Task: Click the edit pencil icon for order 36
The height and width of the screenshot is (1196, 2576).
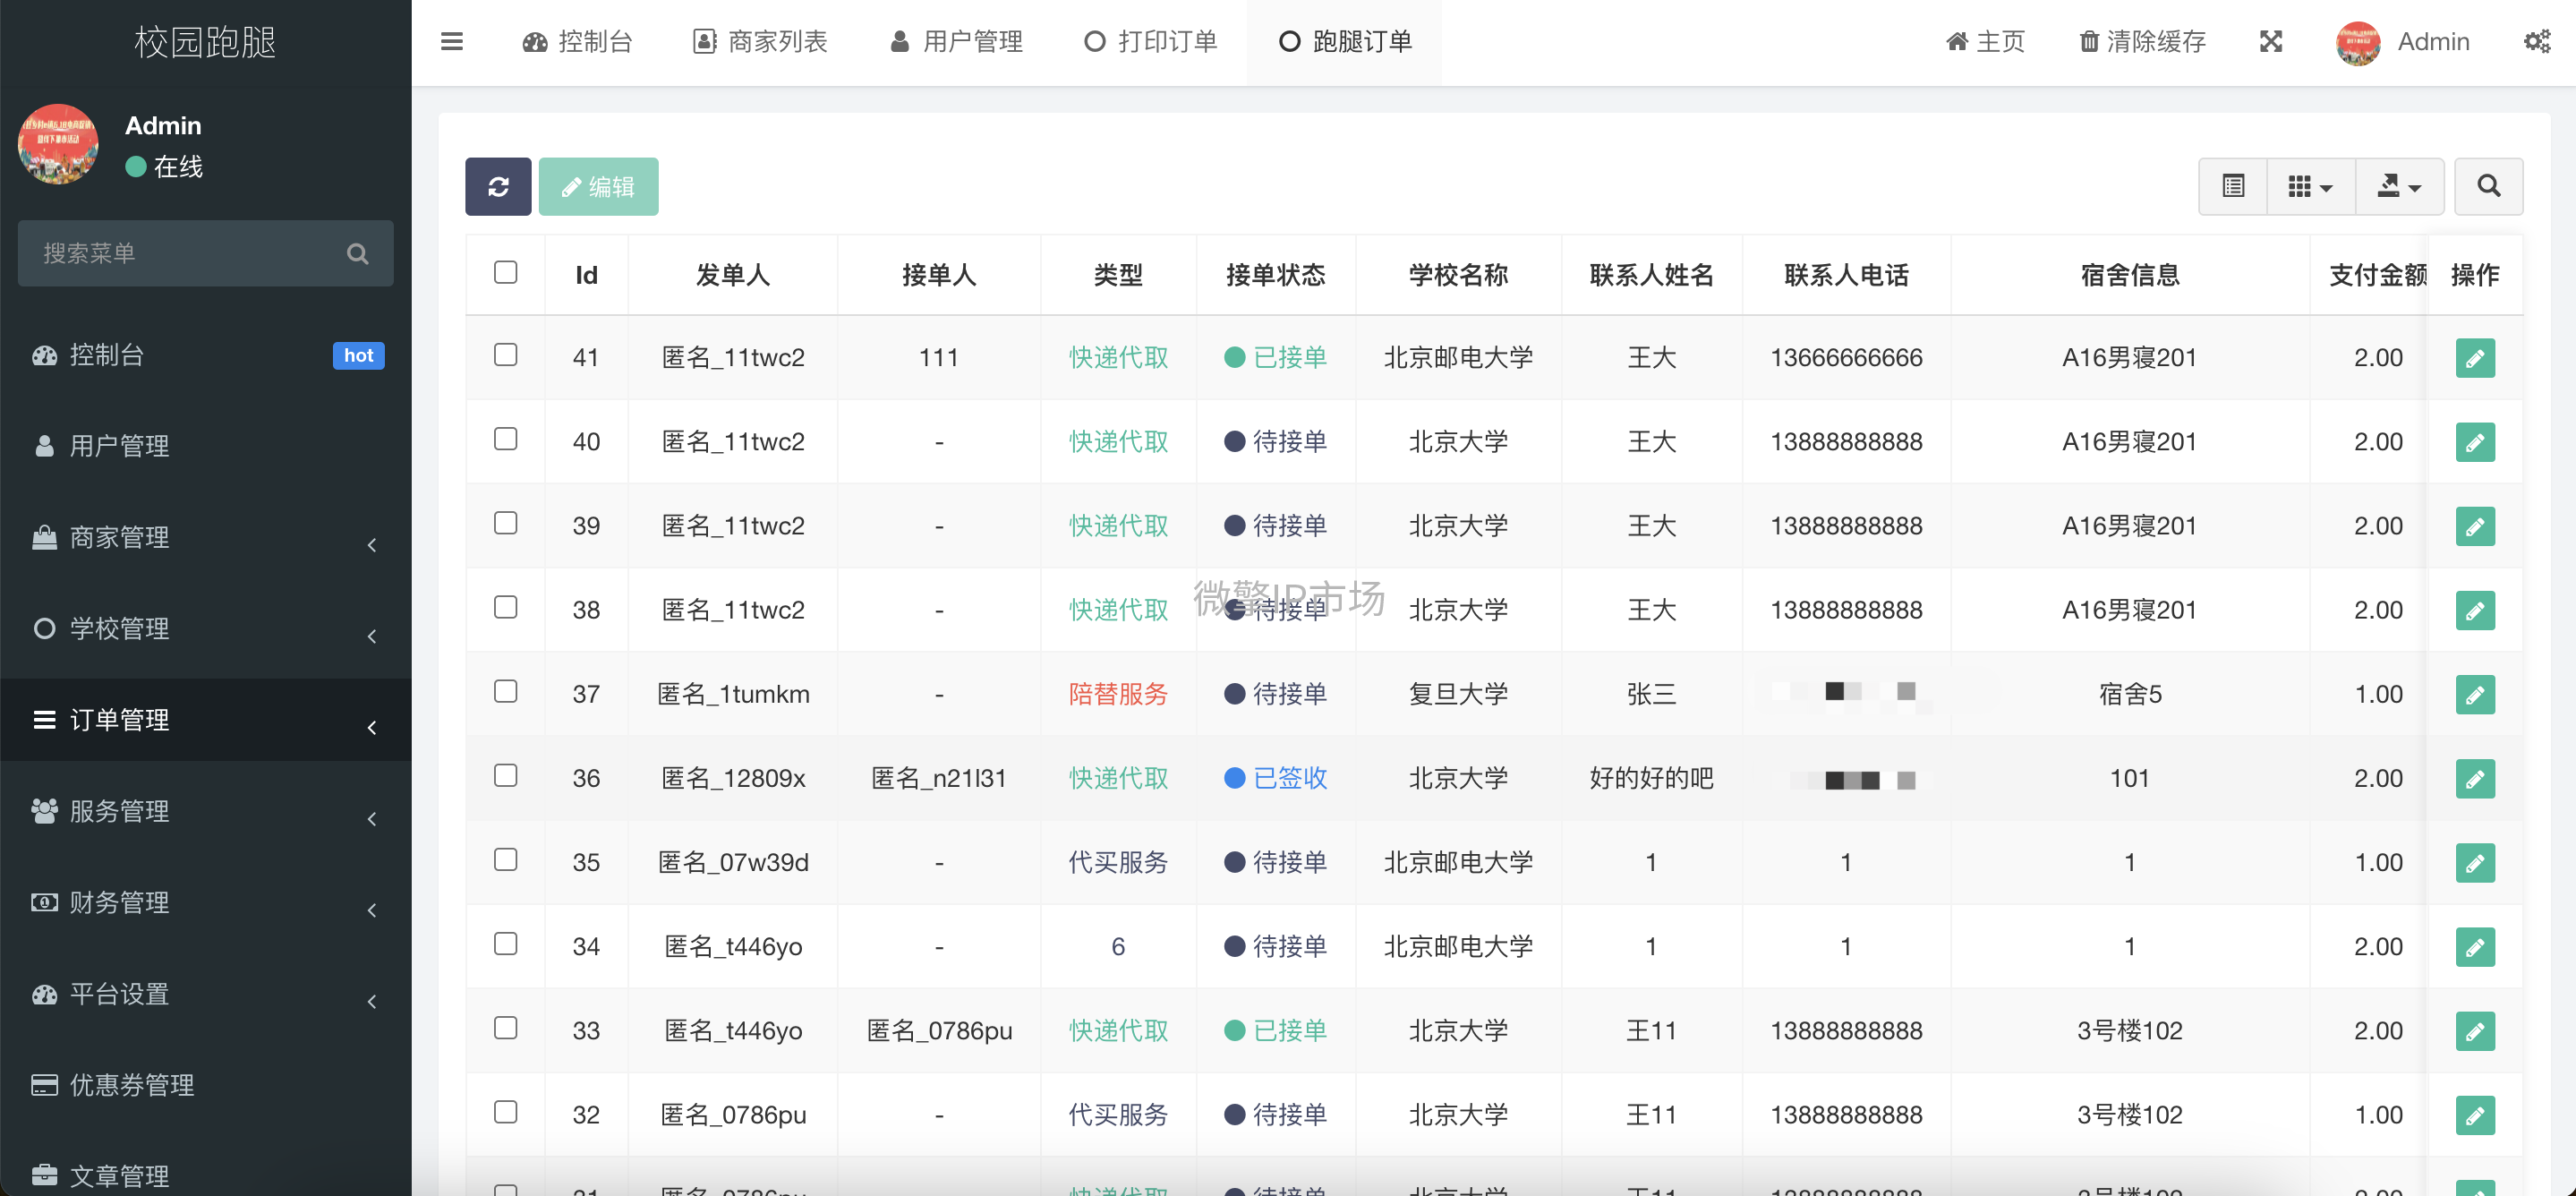Action: 2475,778
